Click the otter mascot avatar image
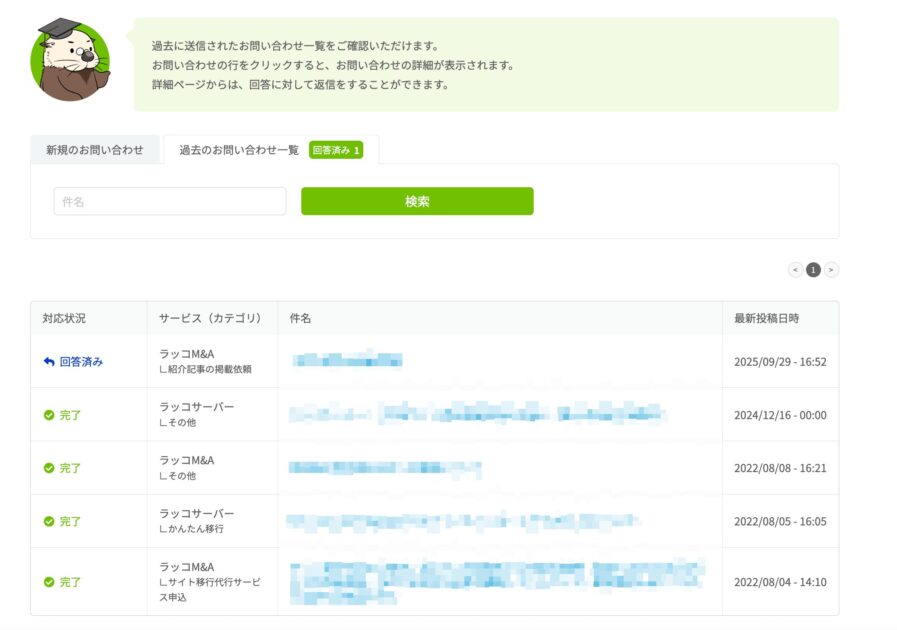This screenshot has height=630, width=897. click(x=71, y=59)
